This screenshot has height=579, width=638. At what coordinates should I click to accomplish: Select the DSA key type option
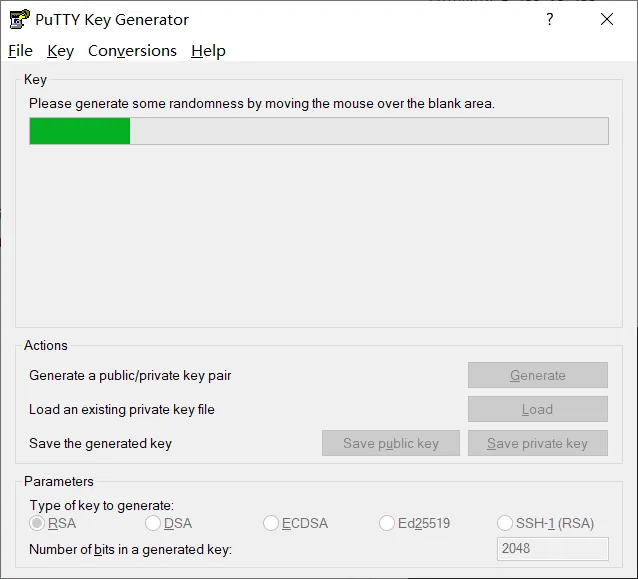click(x=153, y=523)
